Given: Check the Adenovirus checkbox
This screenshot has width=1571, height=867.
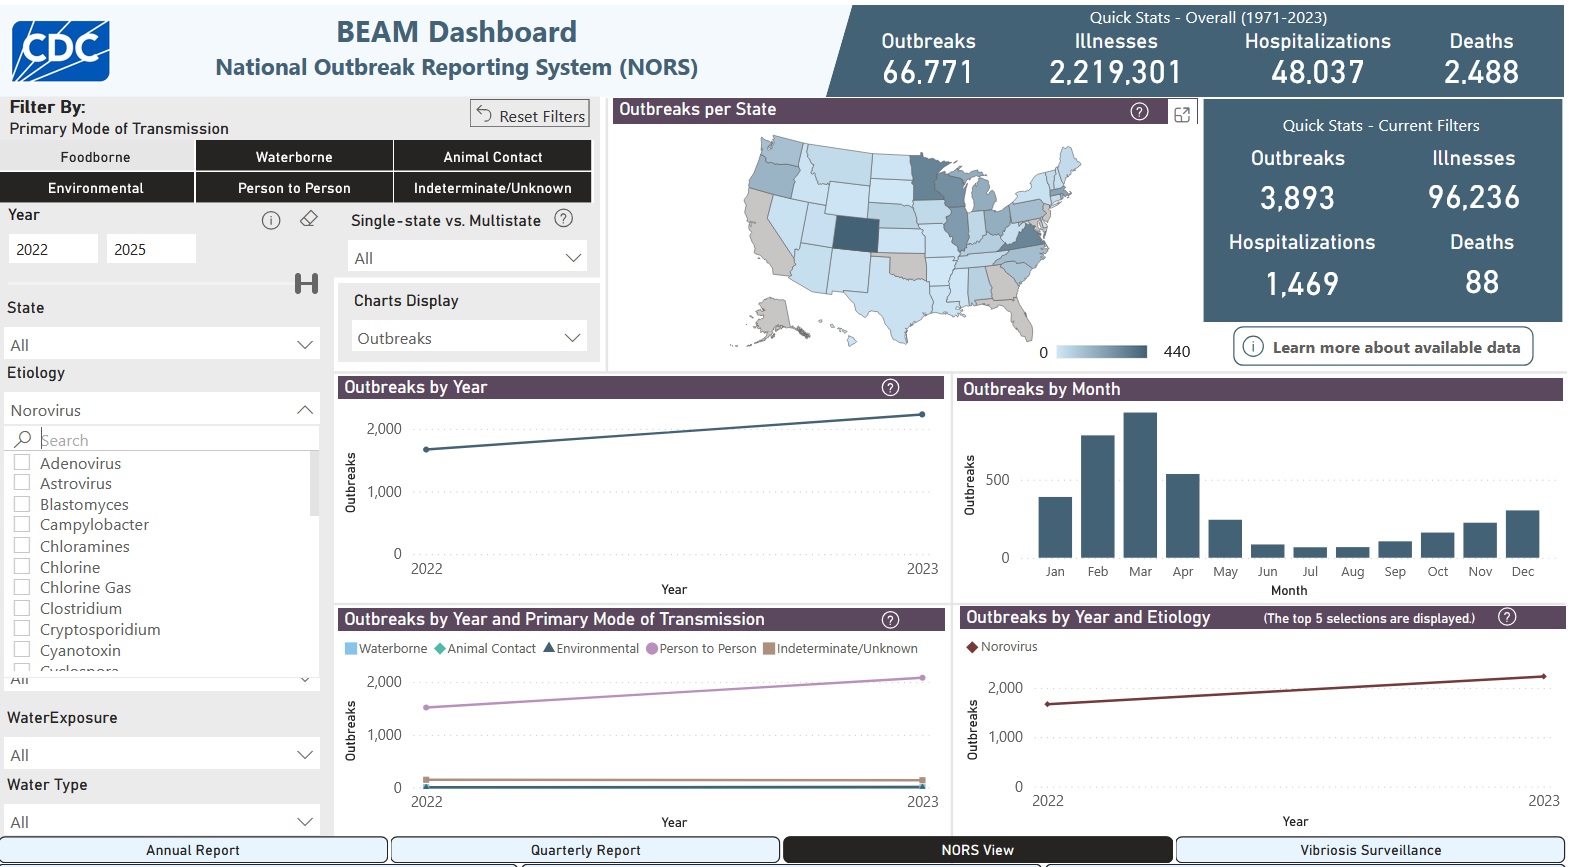Looking at the screenshot, I should coord(22,462).
